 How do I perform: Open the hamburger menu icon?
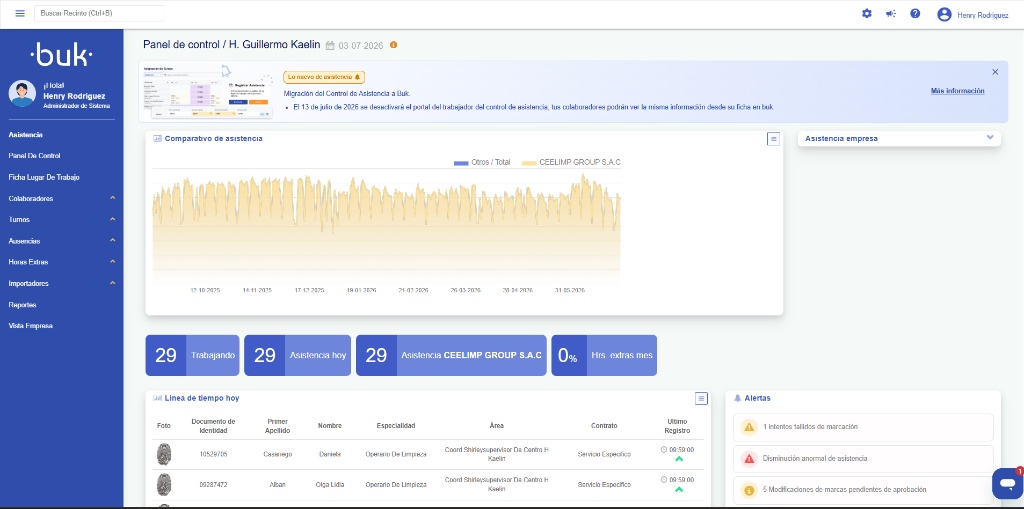click(20, 13)
